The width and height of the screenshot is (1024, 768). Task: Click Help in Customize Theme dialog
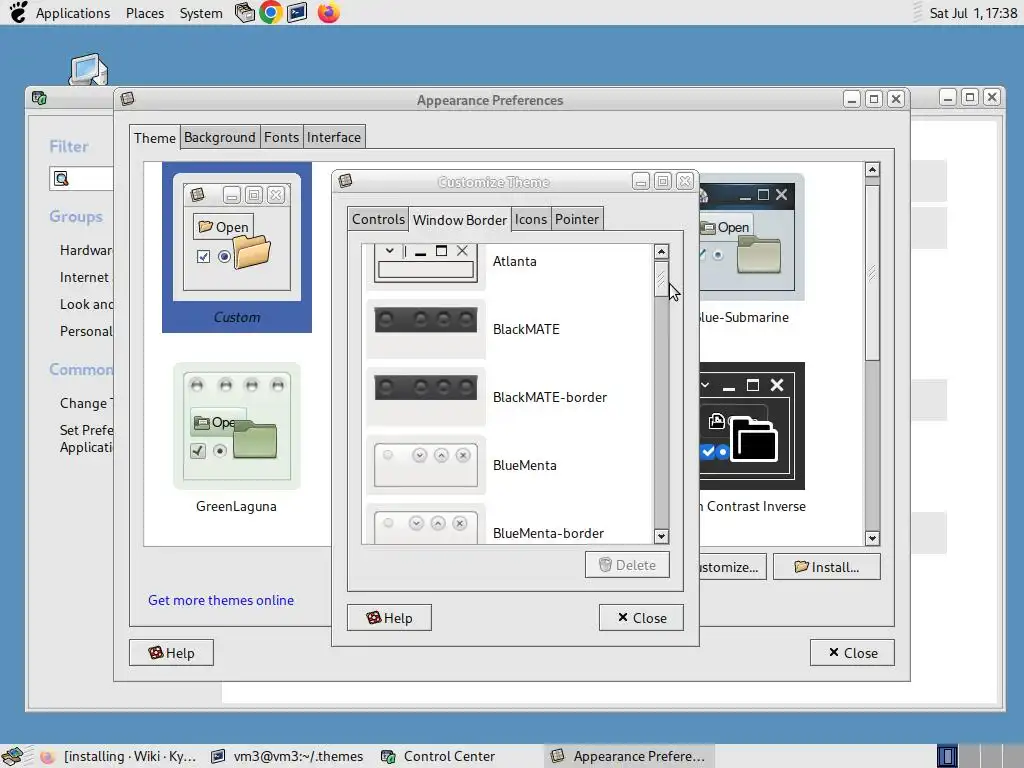[x=389, y=618]
